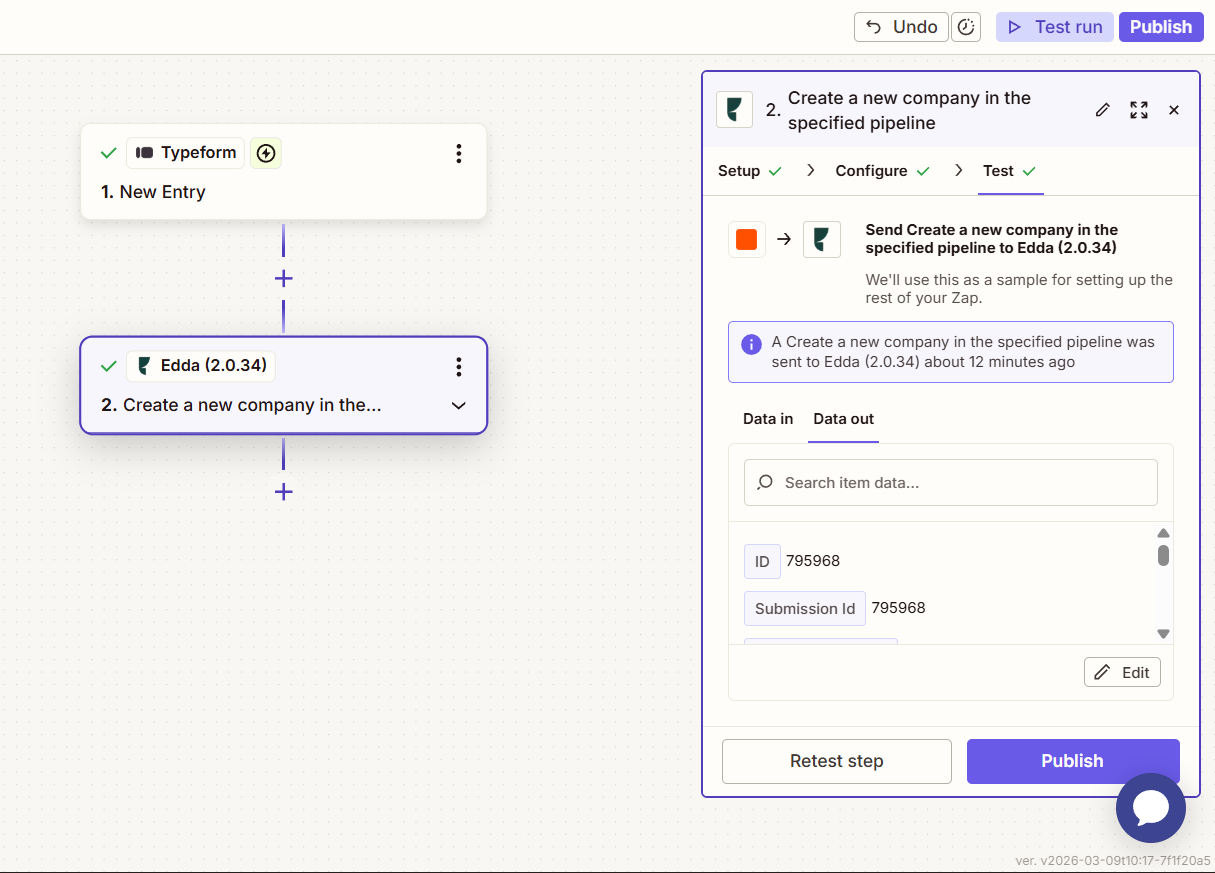1215x873 pixels.
Task: Click the Retest step button
Action: coord(836,761)
